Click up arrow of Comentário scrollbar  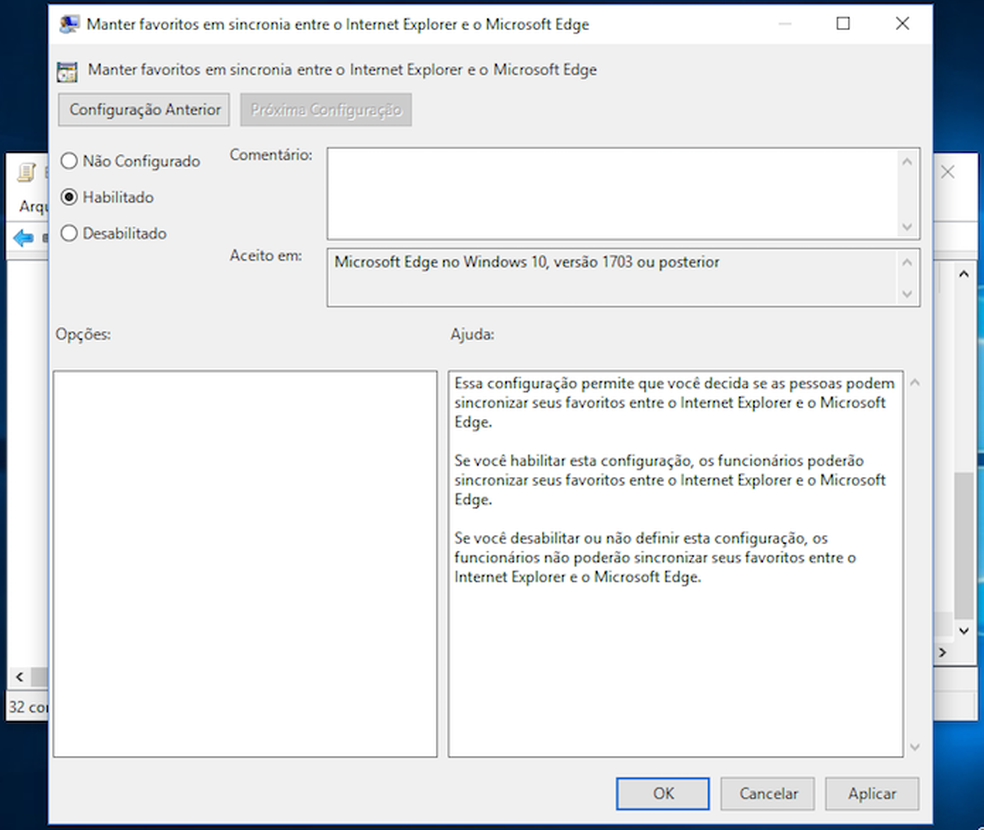click(907, 162)
